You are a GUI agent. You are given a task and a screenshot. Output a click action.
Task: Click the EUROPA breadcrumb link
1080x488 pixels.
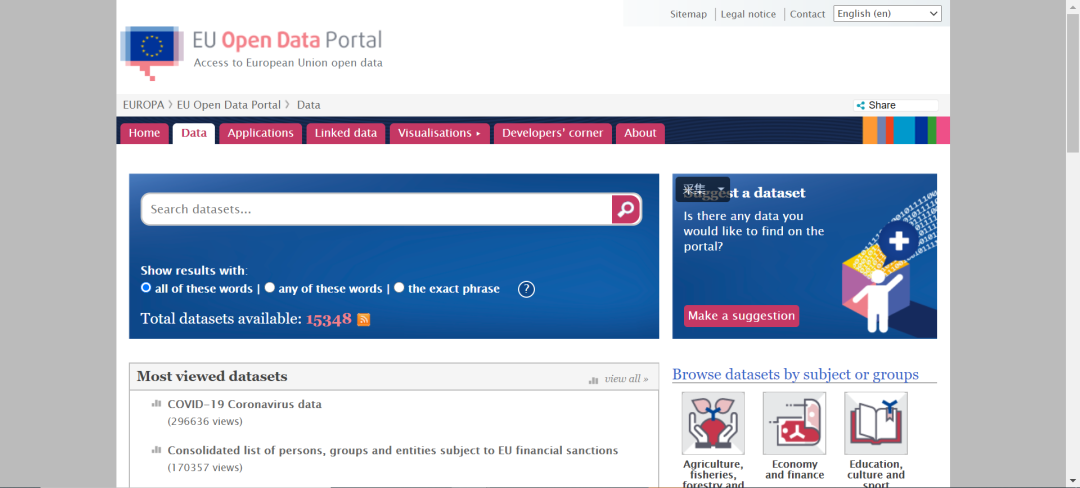[143, 105]
